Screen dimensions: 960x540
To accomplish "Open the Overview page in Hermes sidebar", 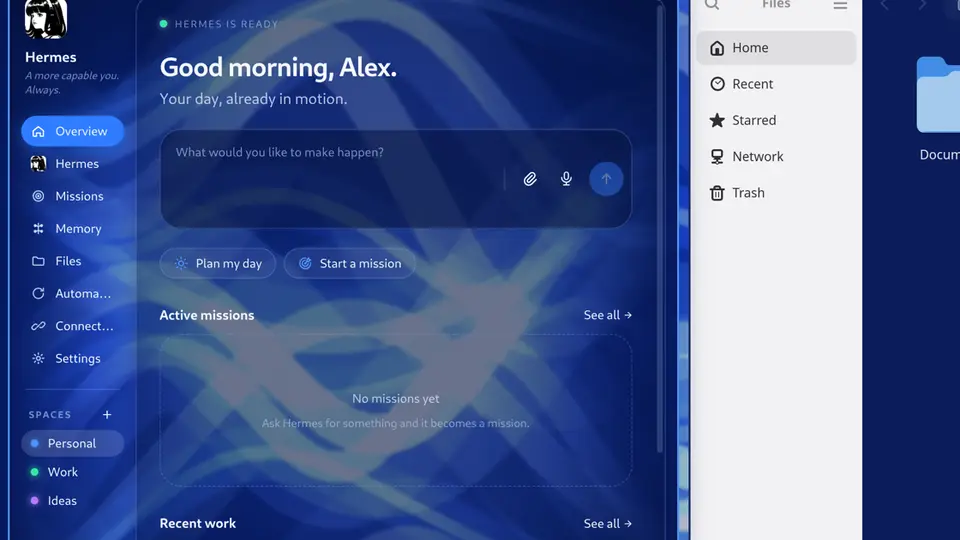I will click(x=72, y=131).
